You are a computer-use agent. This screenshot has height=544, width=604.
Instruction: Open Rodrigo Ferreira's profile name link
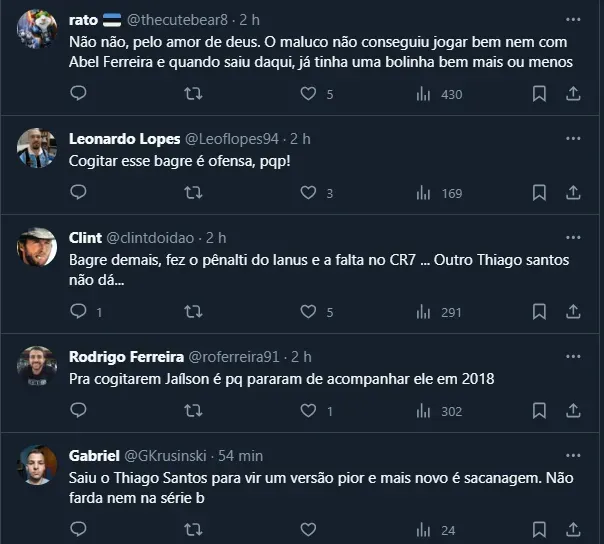tap(124, 357)
